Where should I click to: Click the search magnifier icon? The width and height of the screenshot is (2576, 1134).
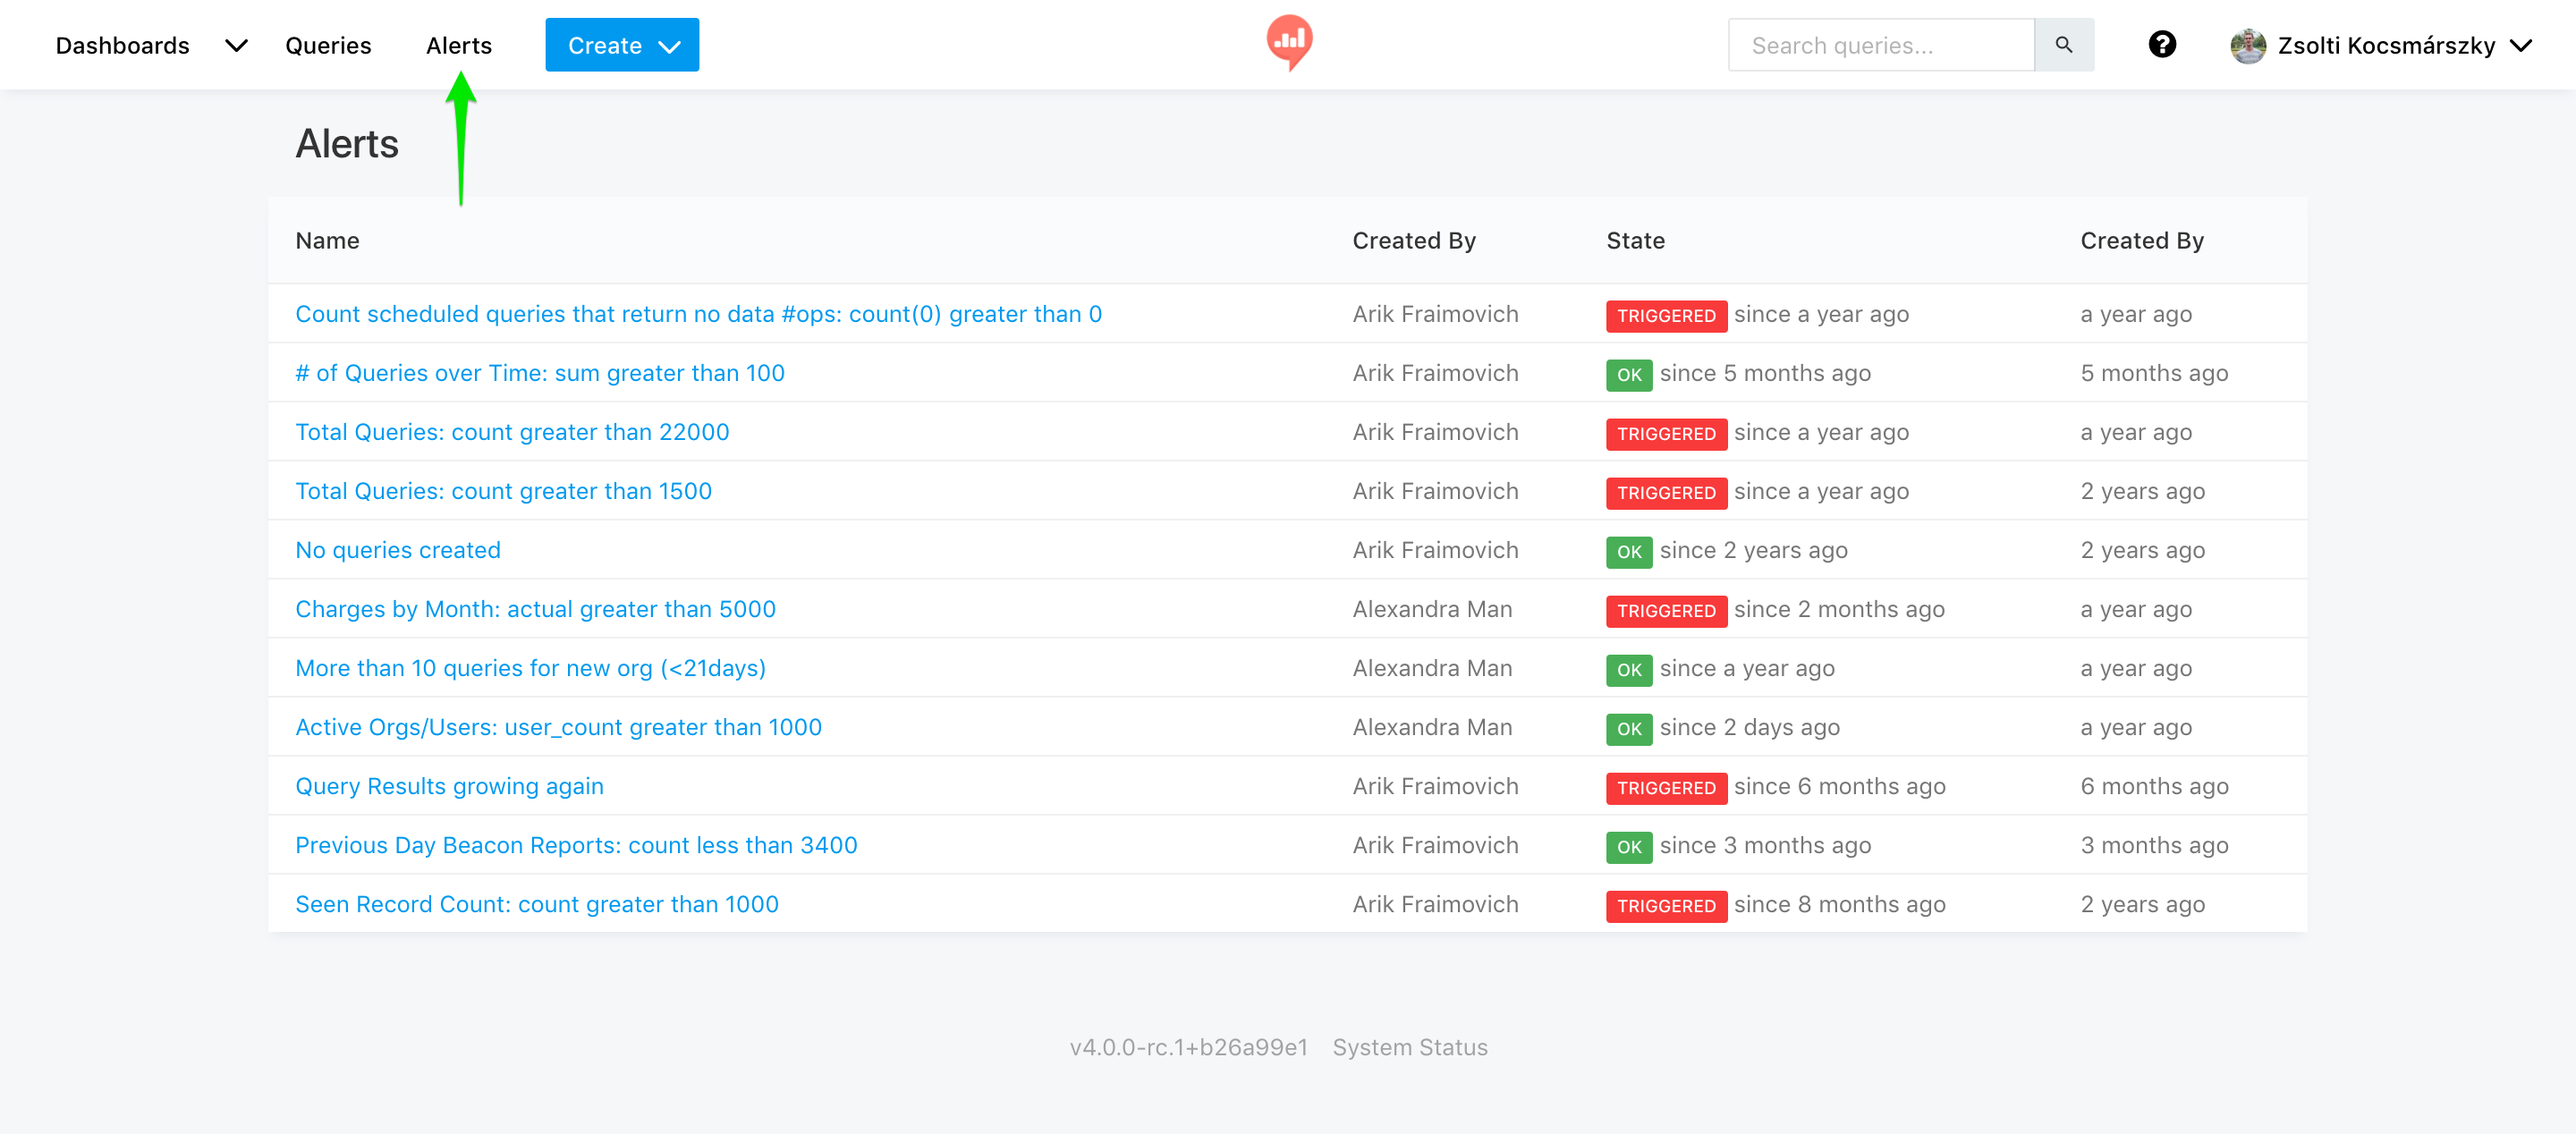coord(2063,45)
